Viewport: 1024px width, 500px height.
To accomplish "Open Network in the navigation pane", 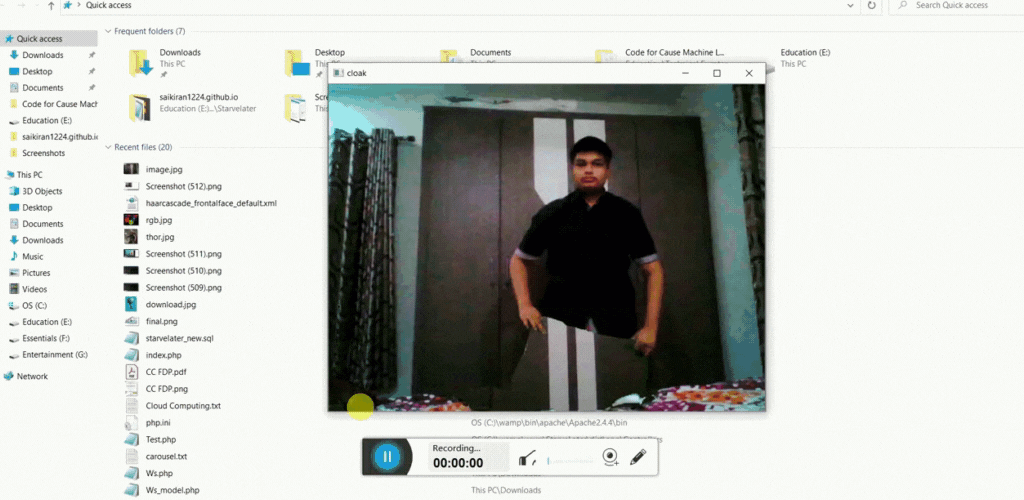I will tap(32, 376).
